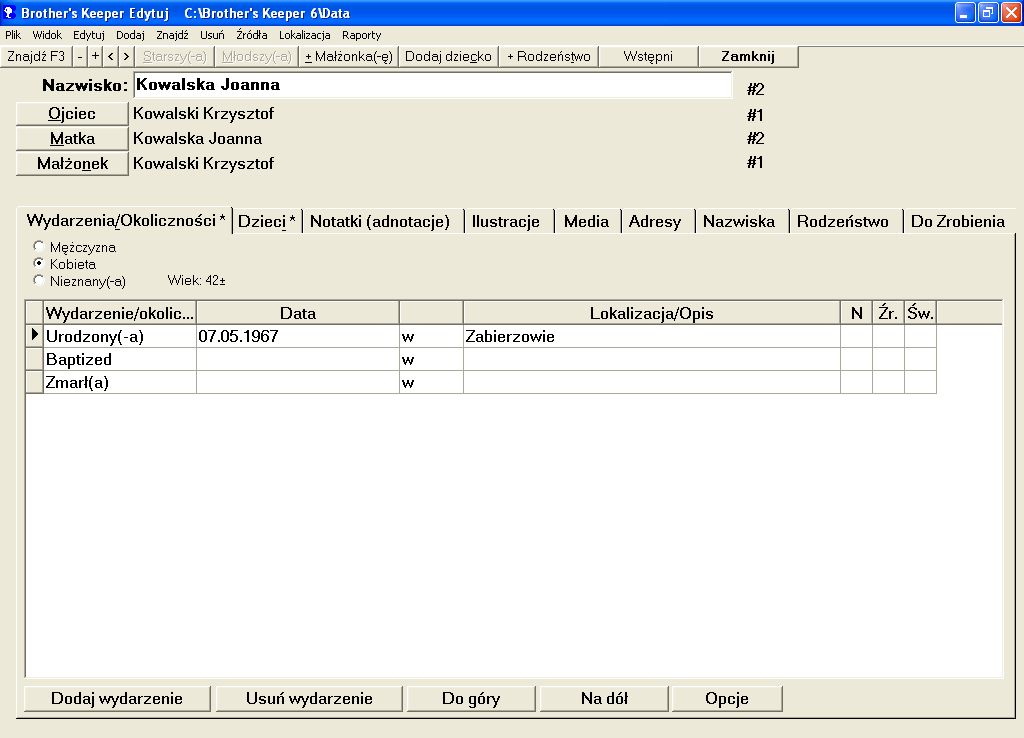Open the Raporty menu
The width and height of the screenshot is (1024, 738).
coord(361,35)
